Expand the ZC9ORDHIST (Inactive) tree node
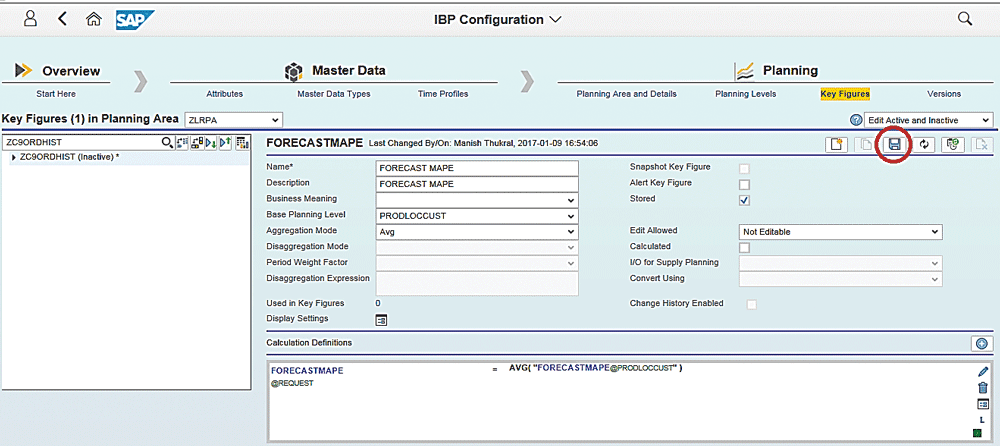 pyautogui.click(x=14, y=157)
